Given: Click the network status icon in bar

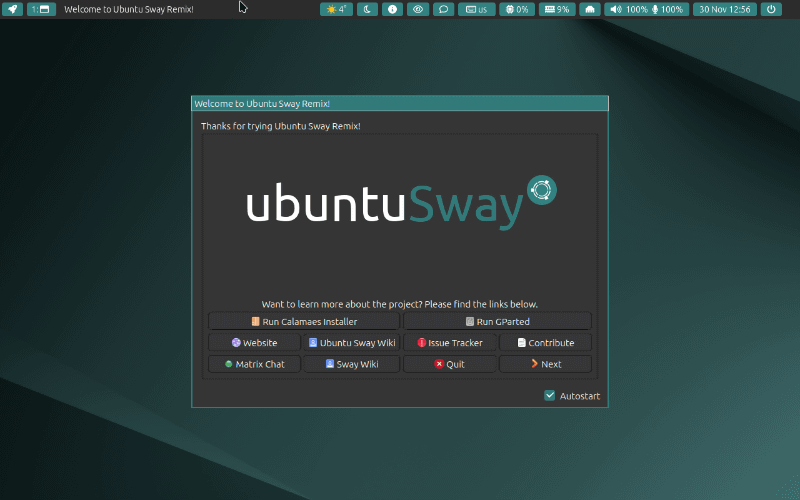Looking at the screenshot, I should [x=590, y=9].
